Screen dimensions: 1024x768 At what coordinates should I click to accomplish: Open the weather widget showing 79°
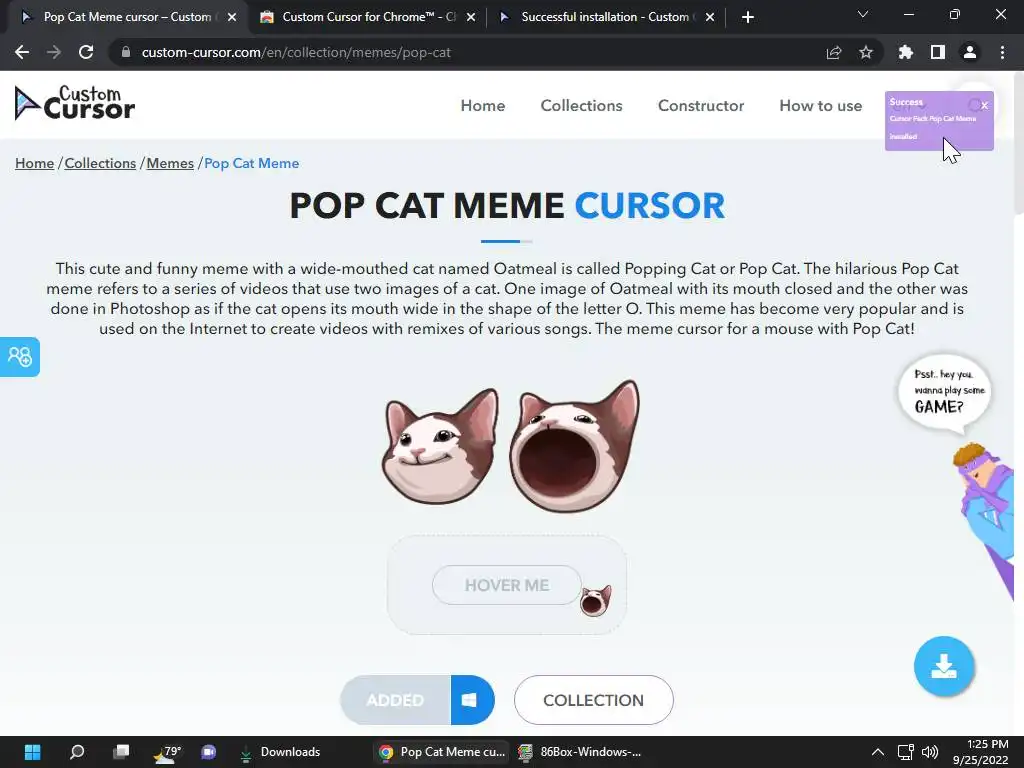[167, 752]
